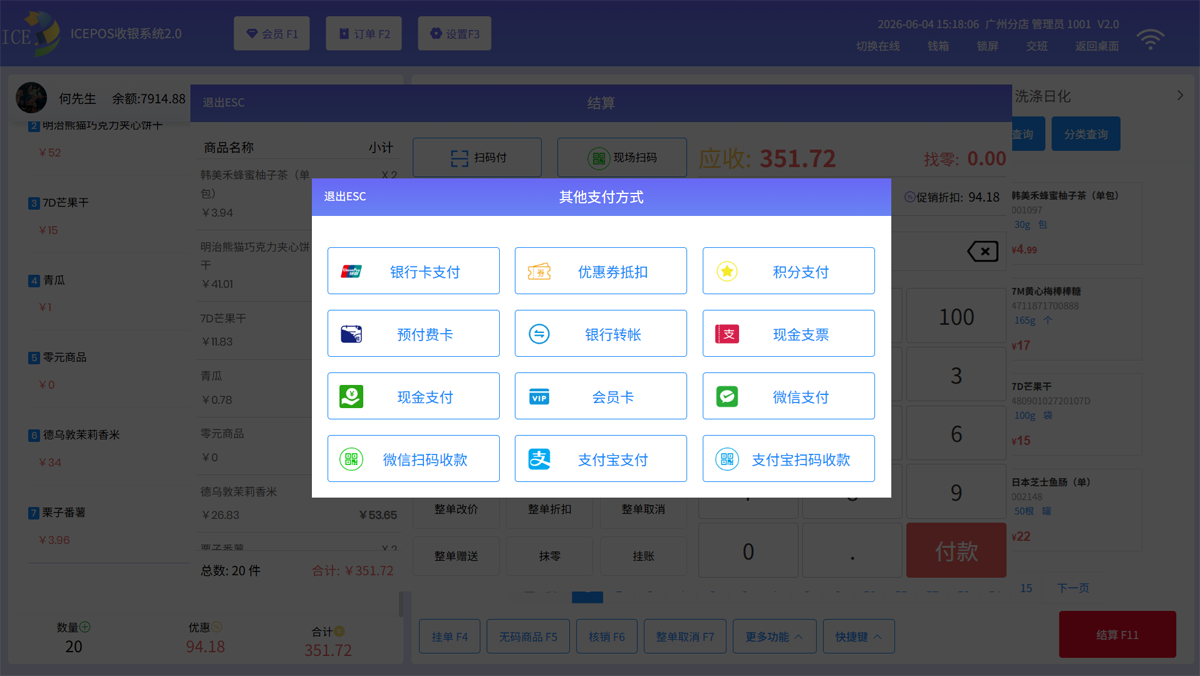Click the plus icon beside 数量

click(85, 627)
